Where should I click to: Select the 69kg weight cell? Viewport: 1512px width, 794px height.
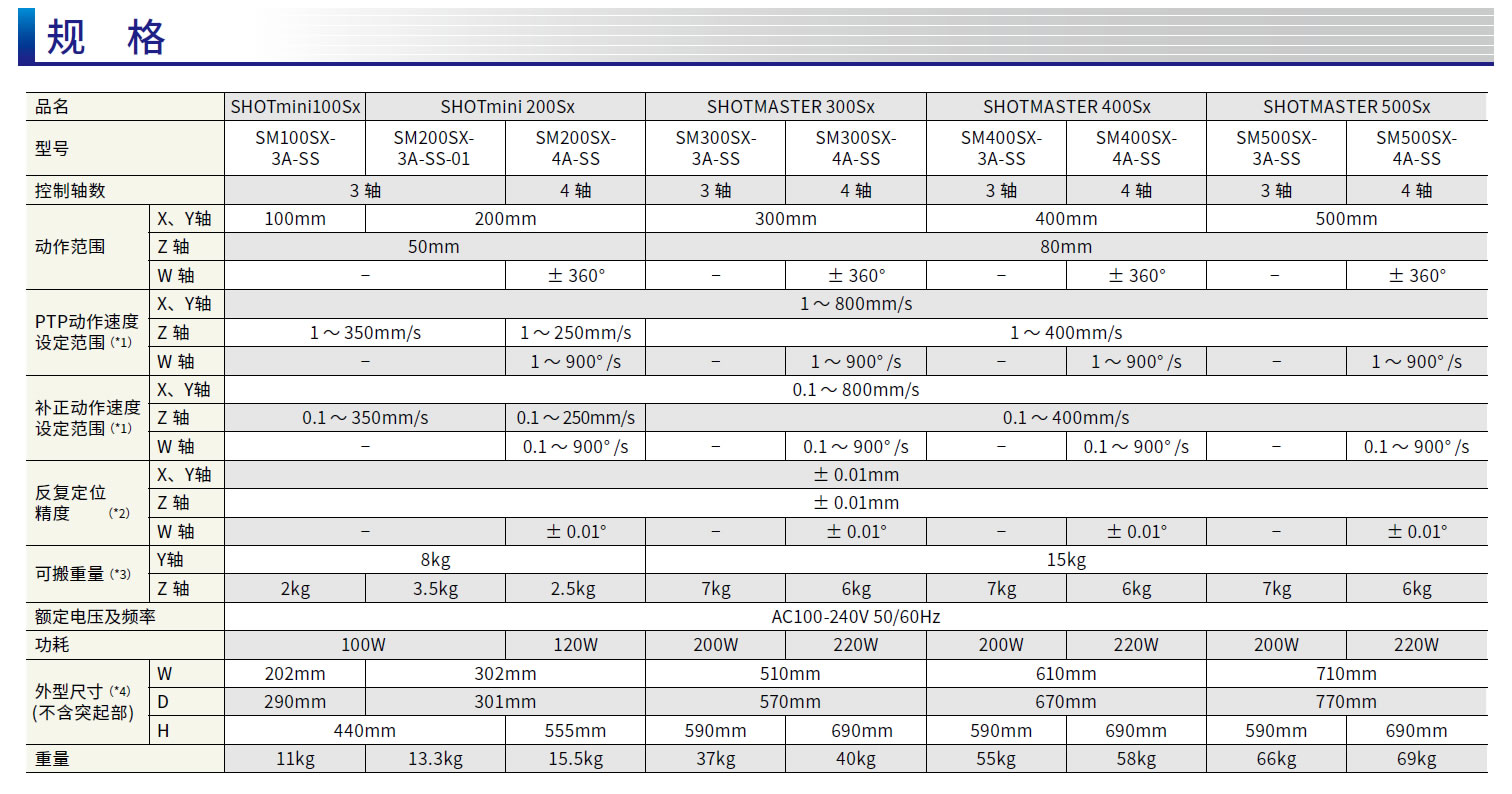pos(1416,760)
